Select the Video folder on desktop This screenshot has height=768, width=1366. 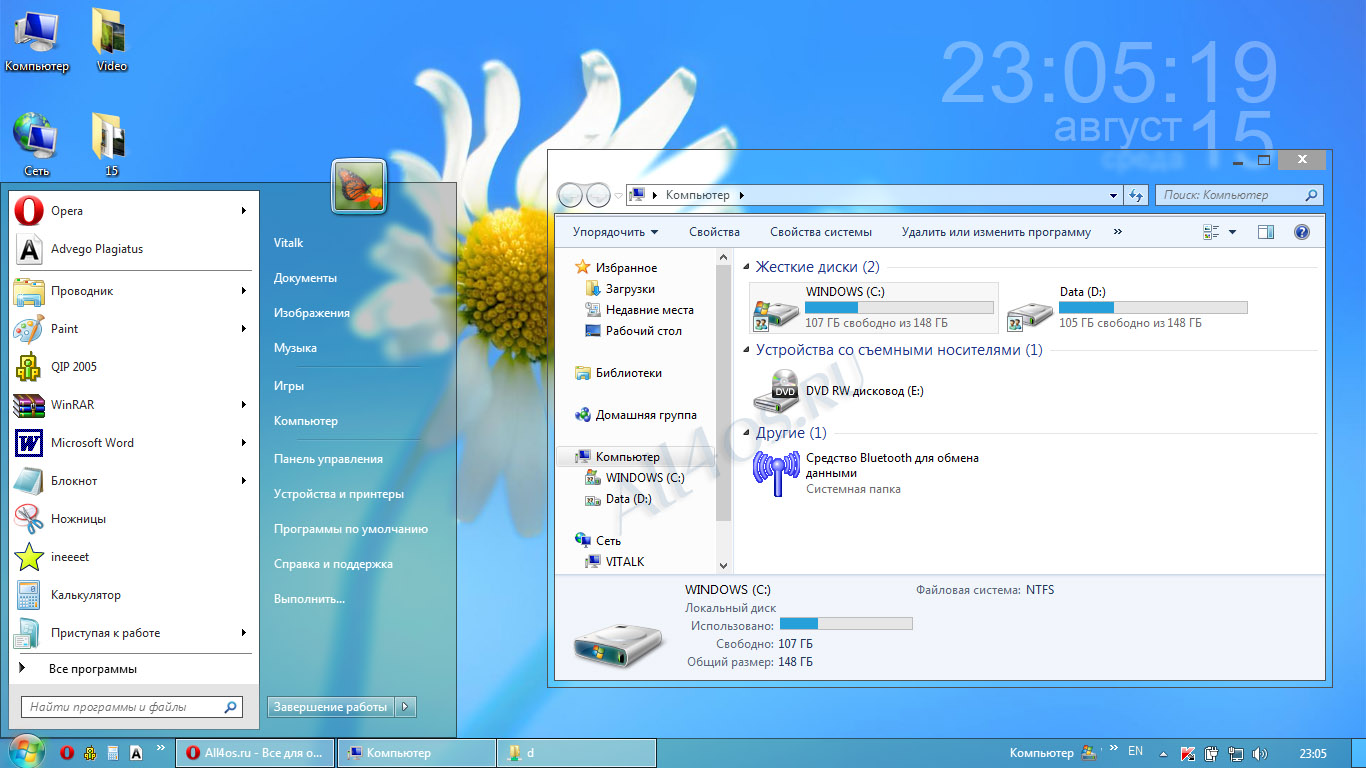click(x=111, y=41)
